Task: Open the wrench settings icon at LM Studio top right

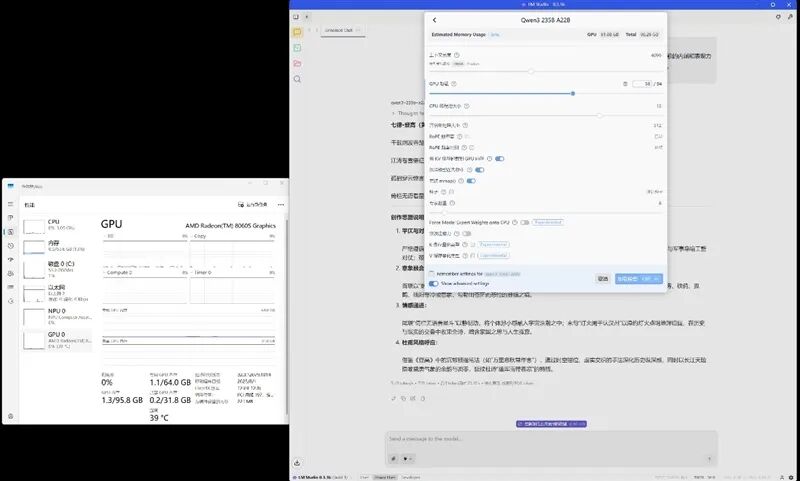Action: 790,17
